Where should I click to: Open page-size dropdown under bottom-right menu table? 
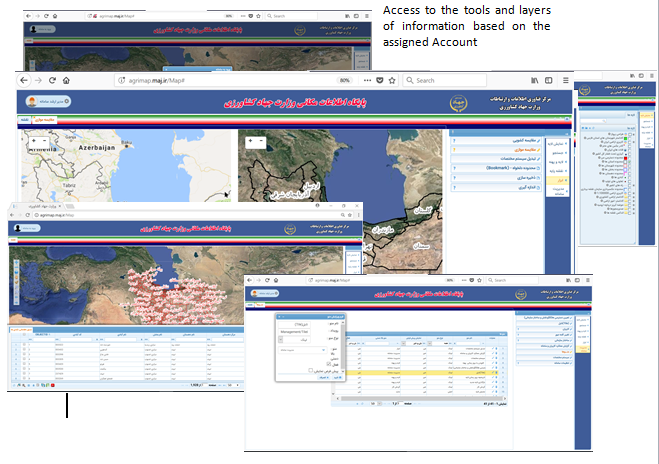(x=375, y=403)
